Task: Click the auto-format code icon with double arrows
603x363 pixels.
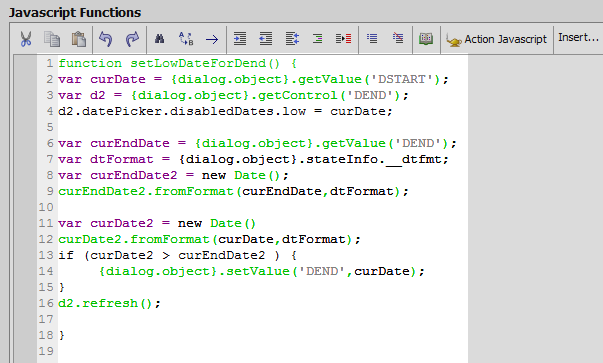Action: [292, 39]
